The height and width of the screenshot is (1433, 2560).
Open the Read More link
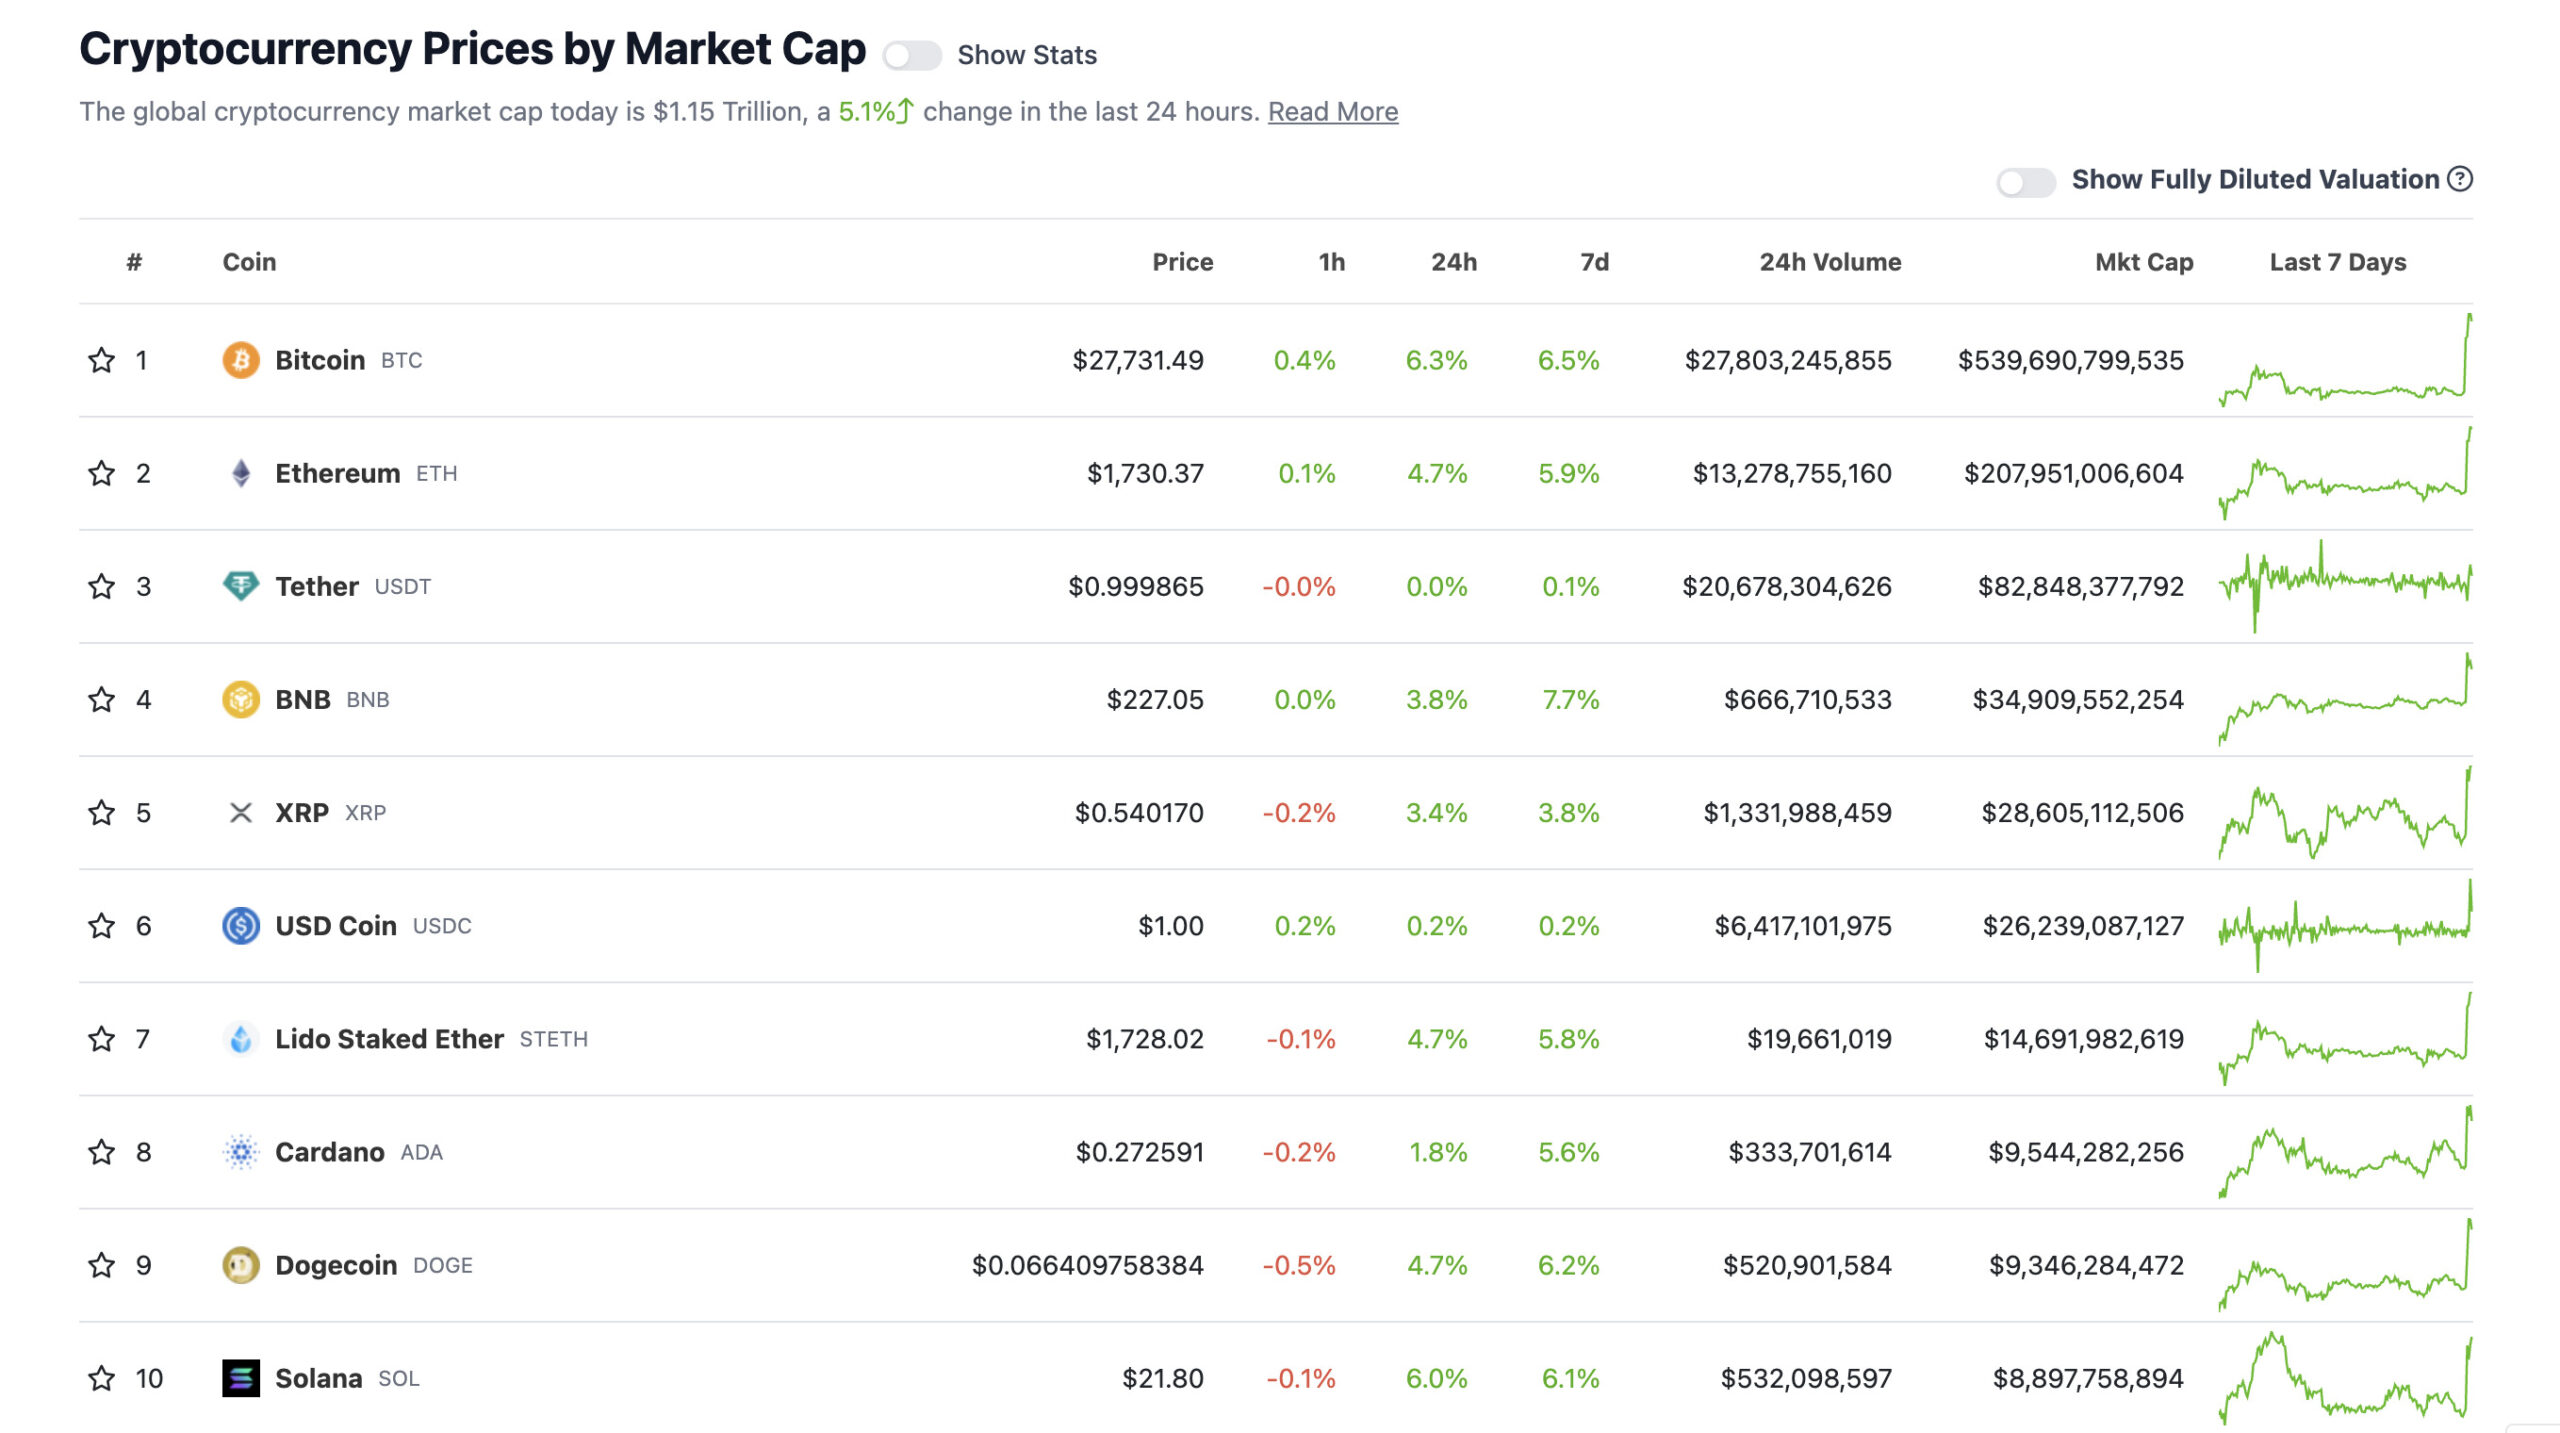[1333, 111]
